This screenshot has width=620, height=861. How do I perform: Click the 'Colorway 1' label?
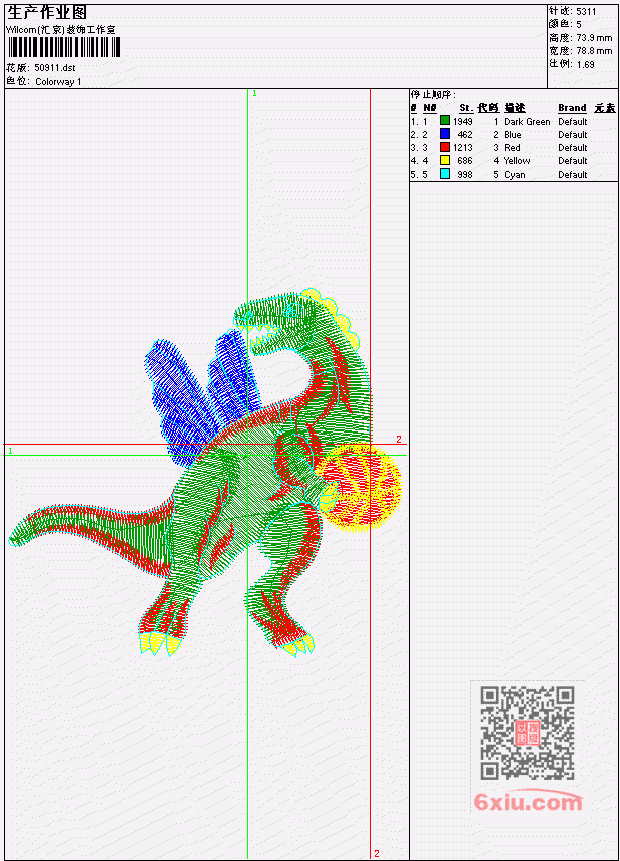click(58, 82)
